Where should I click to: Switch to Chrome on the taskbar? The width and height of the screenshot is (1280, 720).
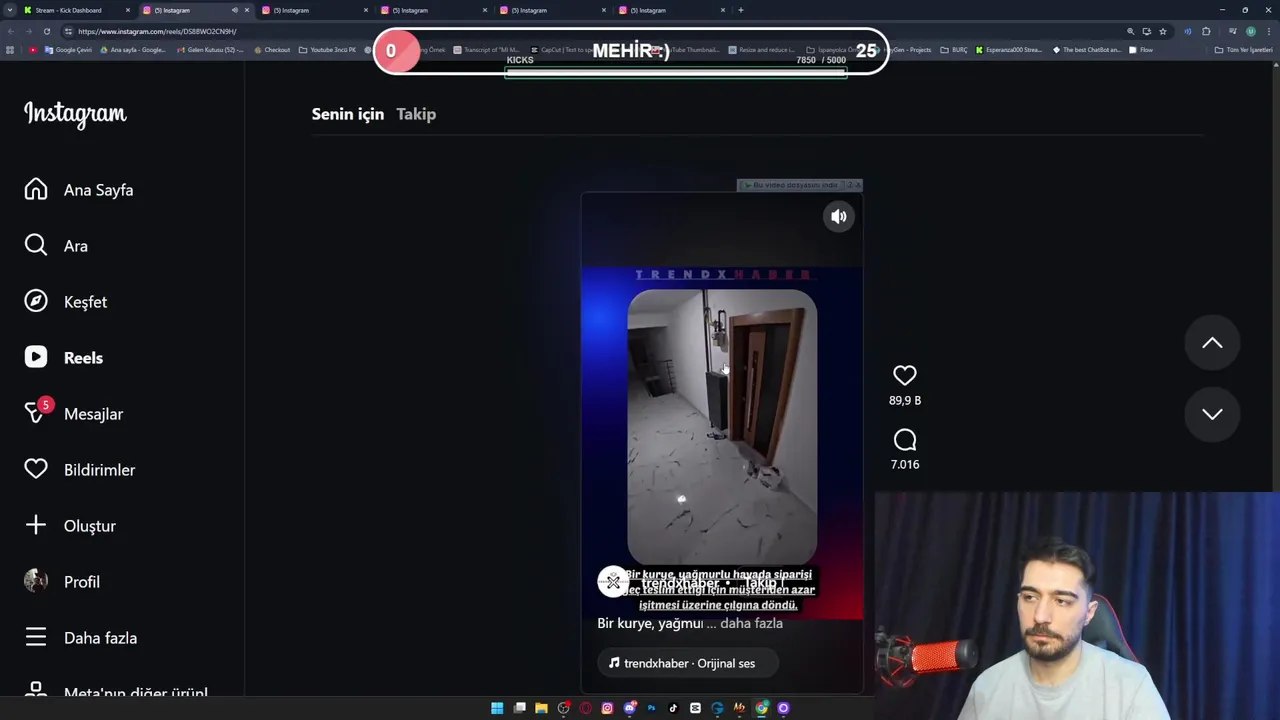point(761,708)
